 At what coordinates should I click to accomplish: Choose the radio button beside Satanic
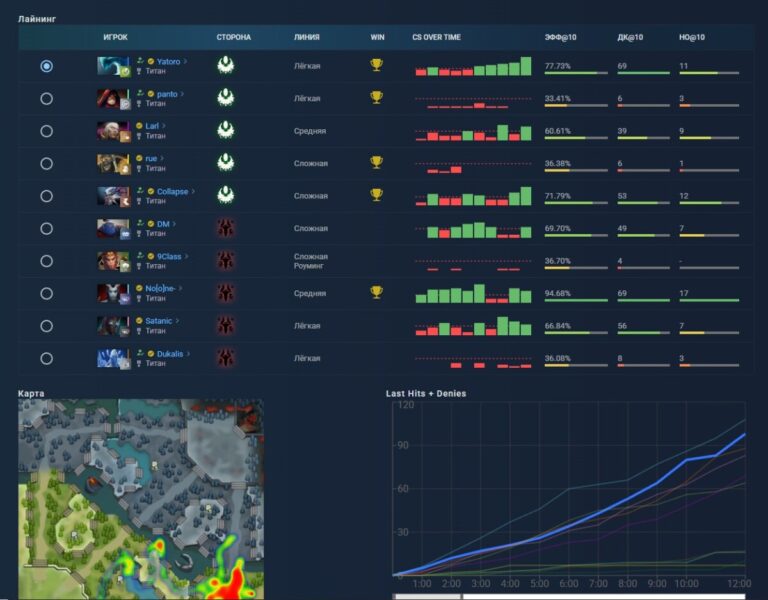[x=46, y=326]
